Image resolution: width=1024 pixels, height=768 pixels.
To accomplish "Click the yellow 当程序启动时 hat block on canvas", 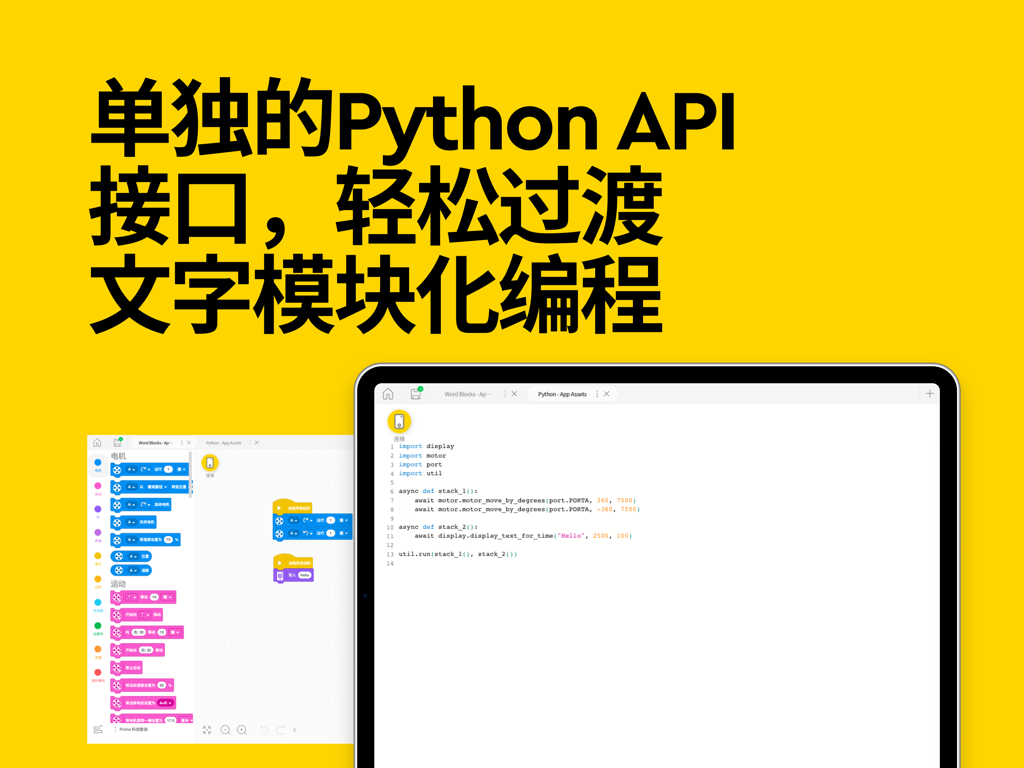I will pyautogui.click(x=292, y=507).
